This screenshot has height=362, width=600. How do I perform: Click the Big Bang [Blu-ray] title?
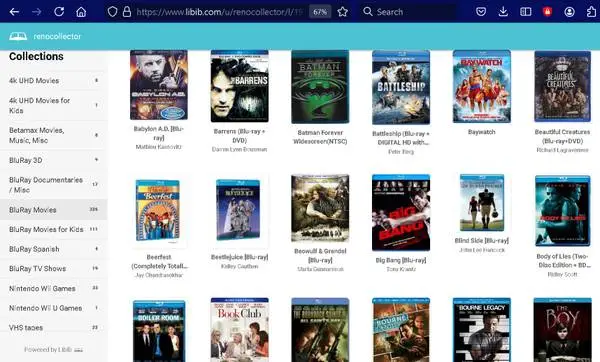pyautogui.click(x=401, y=260)
